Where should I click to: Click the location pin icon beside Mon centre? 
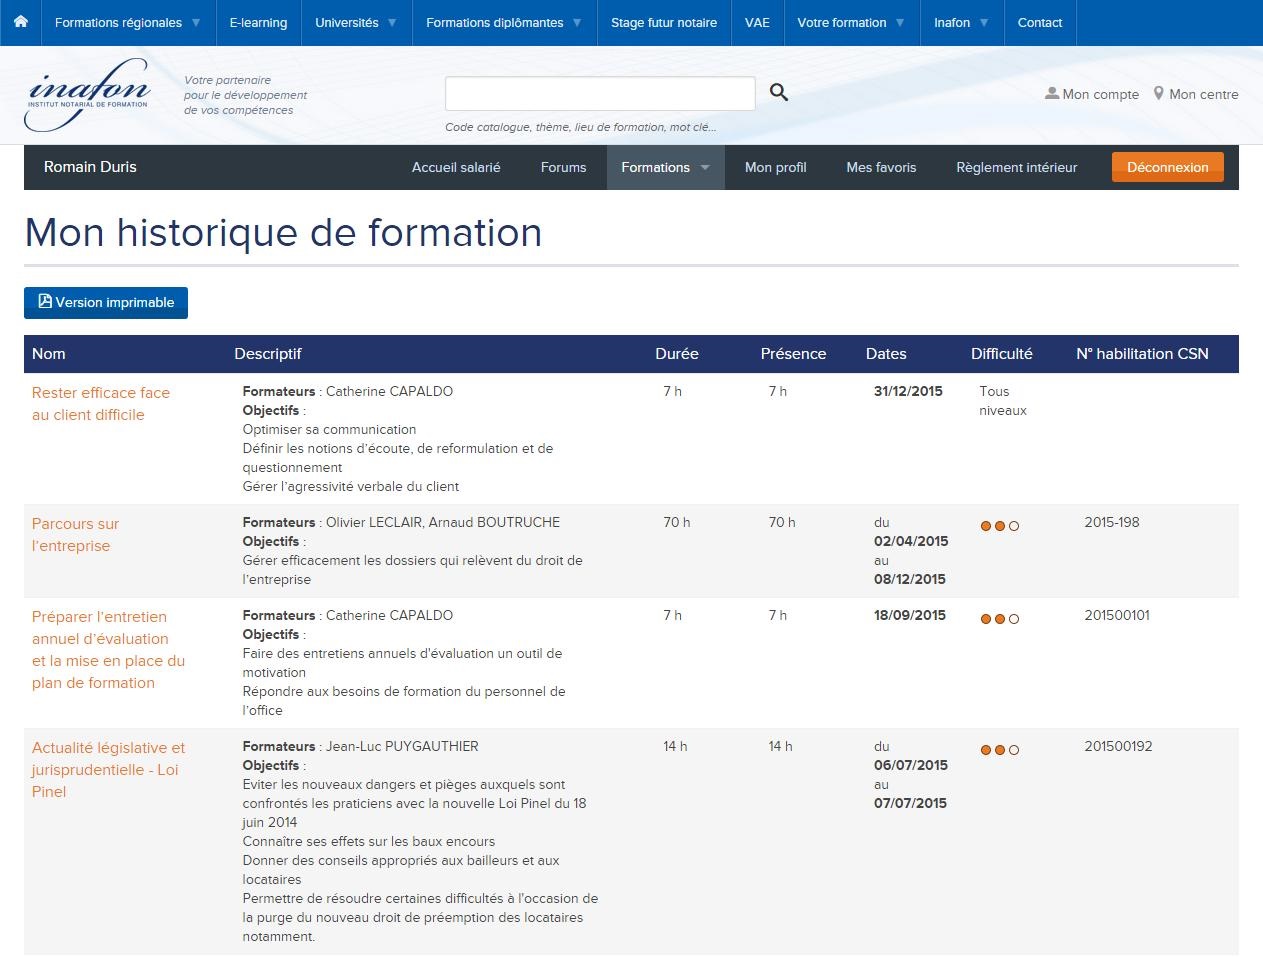click(x=1159, y=93)
